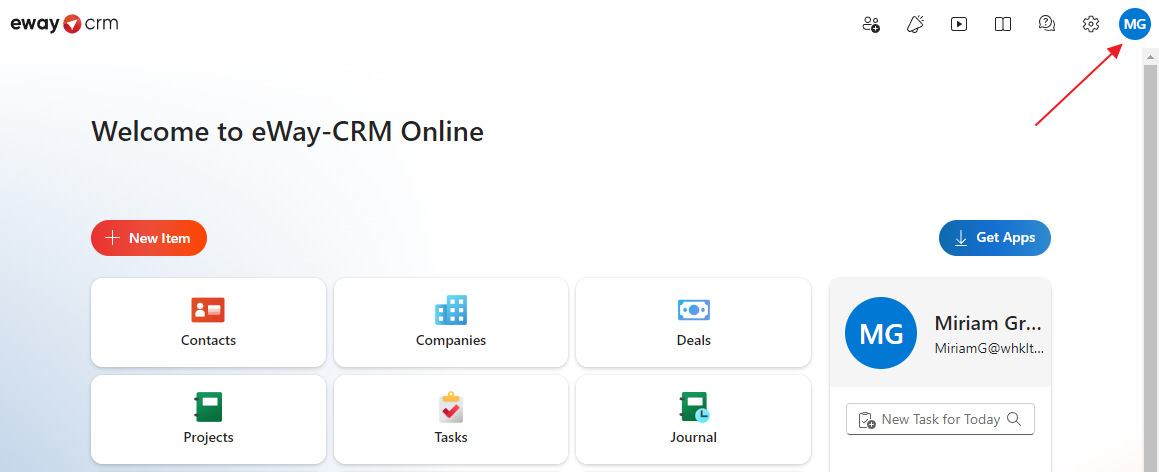The height and width of the screenshot is (472, 1159).
Task: Click the clipboard-plus icon in task field
Action: (x=867, y=420)
